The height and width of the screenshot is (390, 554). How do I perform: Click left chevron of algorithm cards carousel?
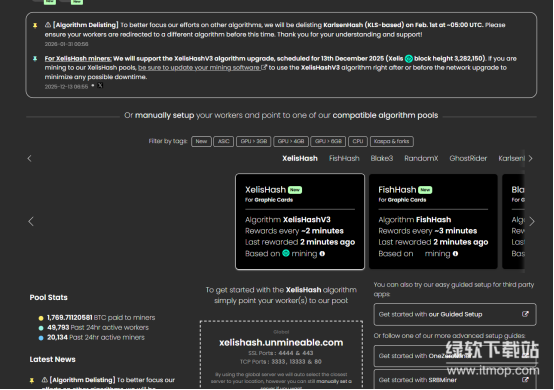[x=31, y=221]
